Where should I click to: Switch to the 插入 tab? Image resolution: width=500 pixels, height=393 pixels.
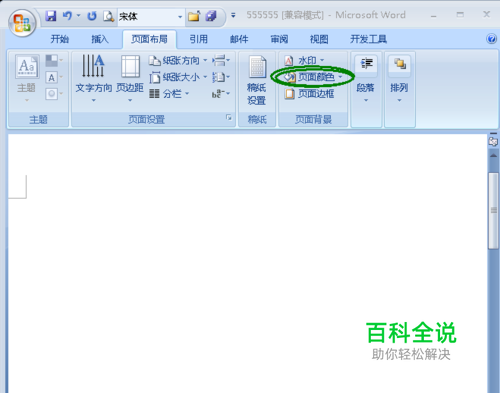click(100, 39)
